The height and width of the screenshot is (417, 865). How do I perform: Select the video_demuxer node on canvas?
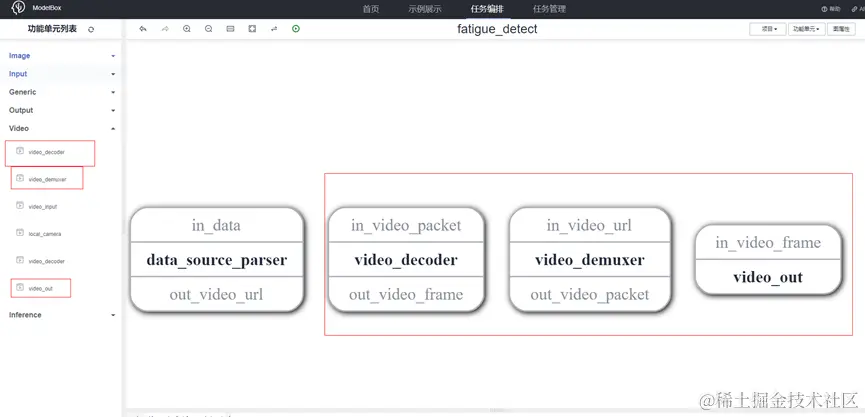pyautogui.click(x=590, y=260)
